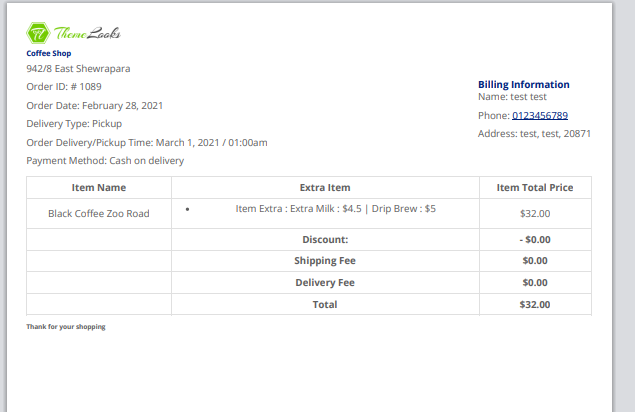Click the Thank for your shopping footer note
The height and width of the screenshot is (412, 635).
[x=66, y=327]
